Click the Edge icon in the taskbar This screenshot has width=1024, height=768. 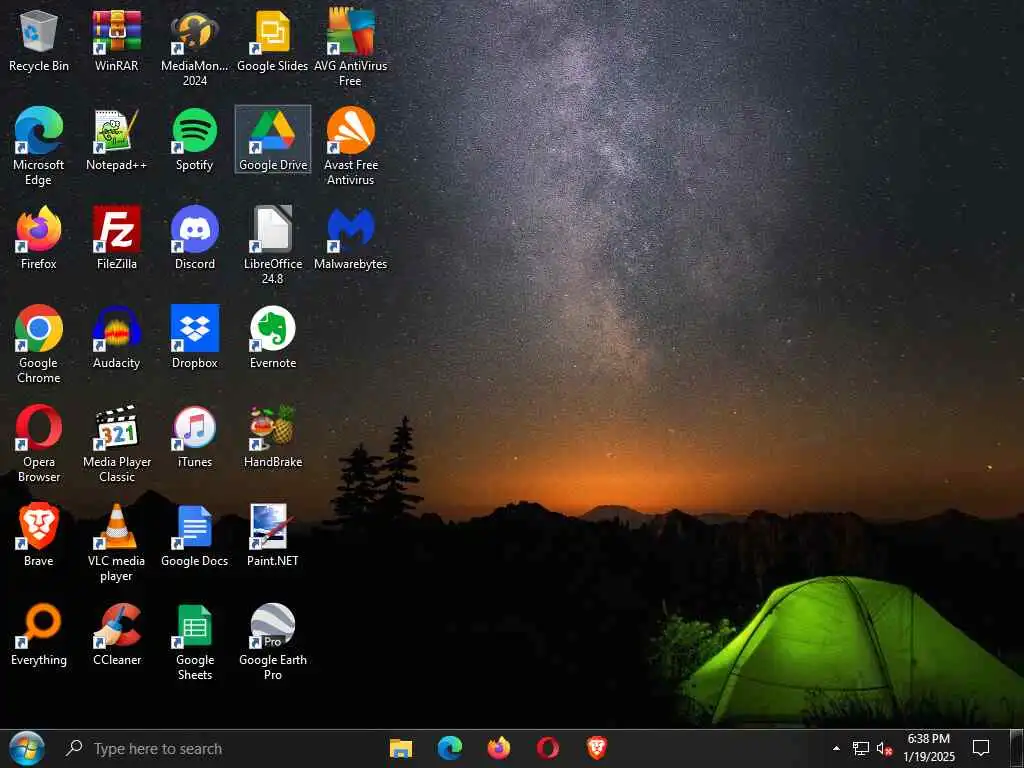[x=450, y=748]
